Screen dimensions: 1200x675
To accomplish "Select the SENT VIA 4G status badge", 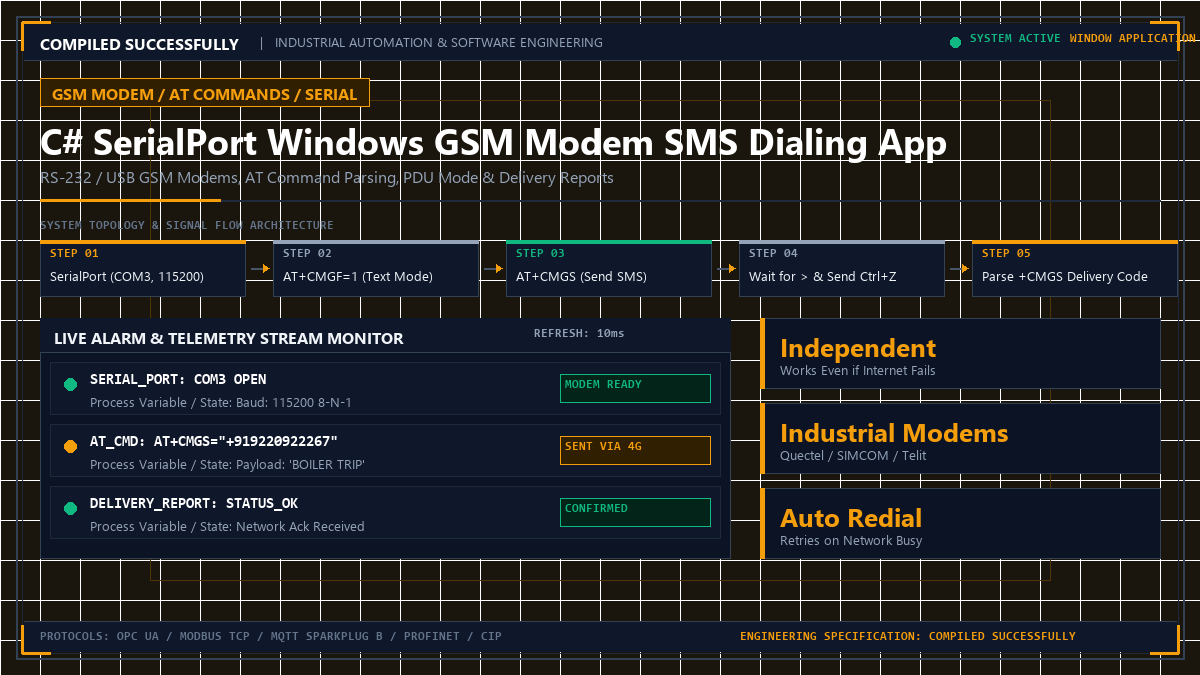I will (635, 450).
